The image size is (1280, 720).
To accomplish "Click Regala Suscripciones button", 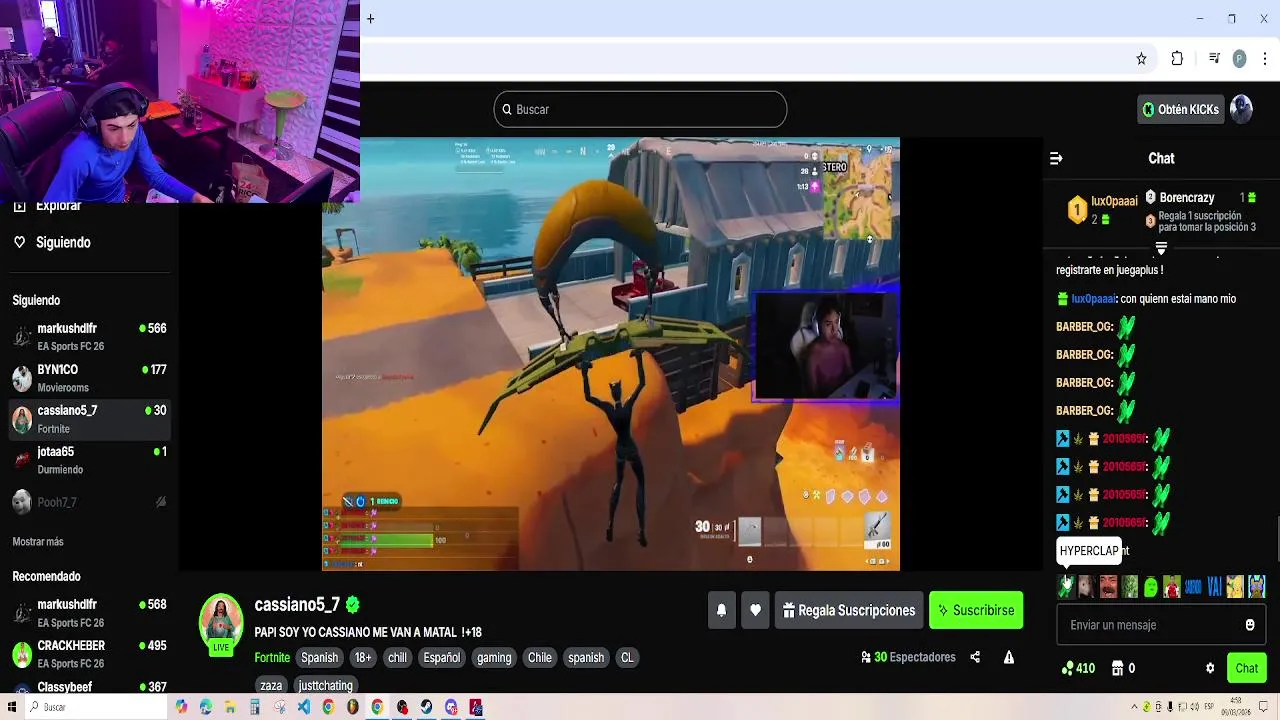I will (x=848, y=610).
